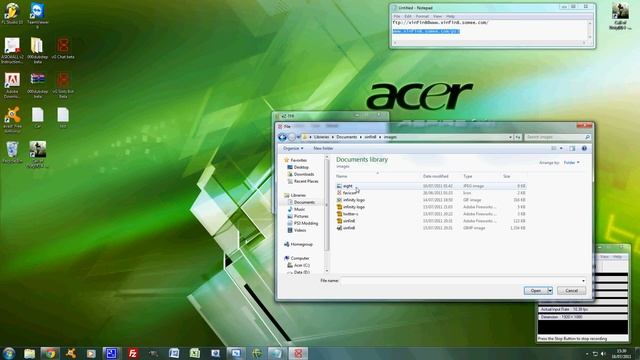Viewport: 640px width, 360px height.
Task: Click the Cancel button
Action: [571, 291]
